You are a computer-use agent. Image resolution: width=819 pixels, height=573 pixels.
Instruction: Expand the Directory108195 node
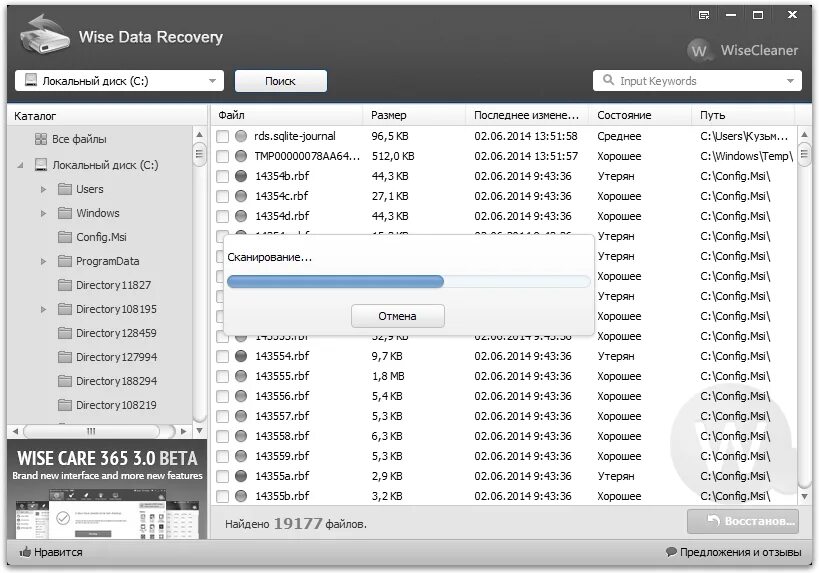pos(44,309)
